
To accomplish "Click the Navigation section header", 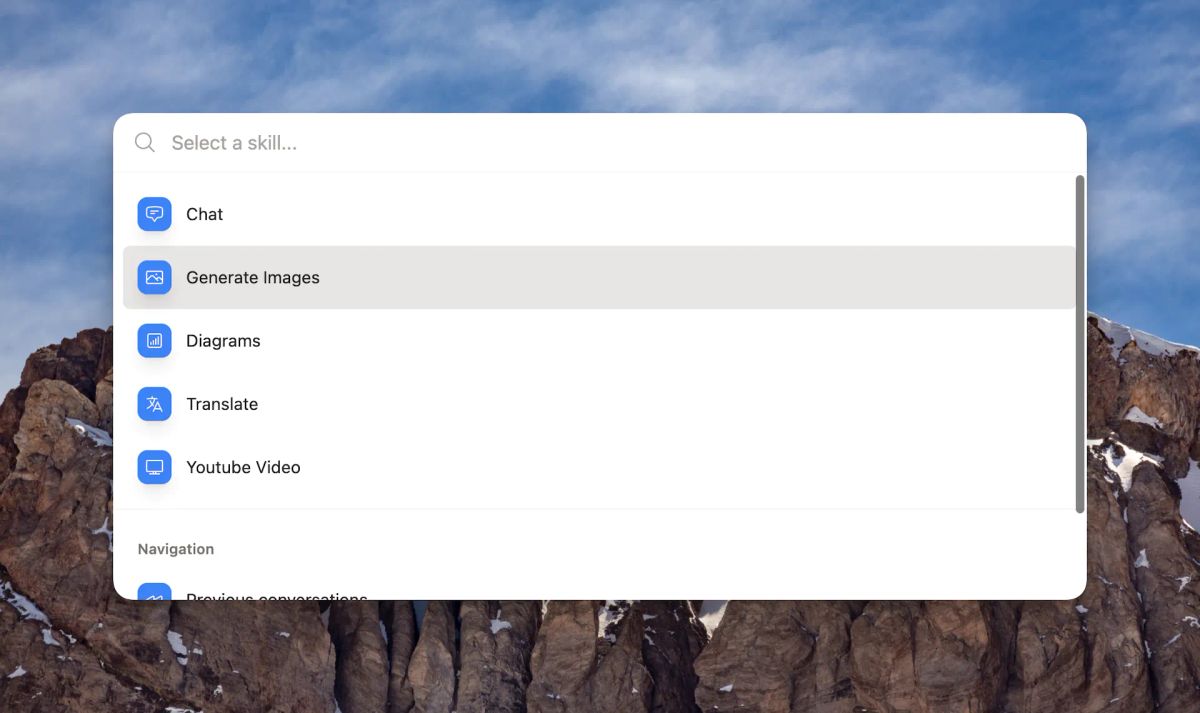I will click(x=176, y=549).
